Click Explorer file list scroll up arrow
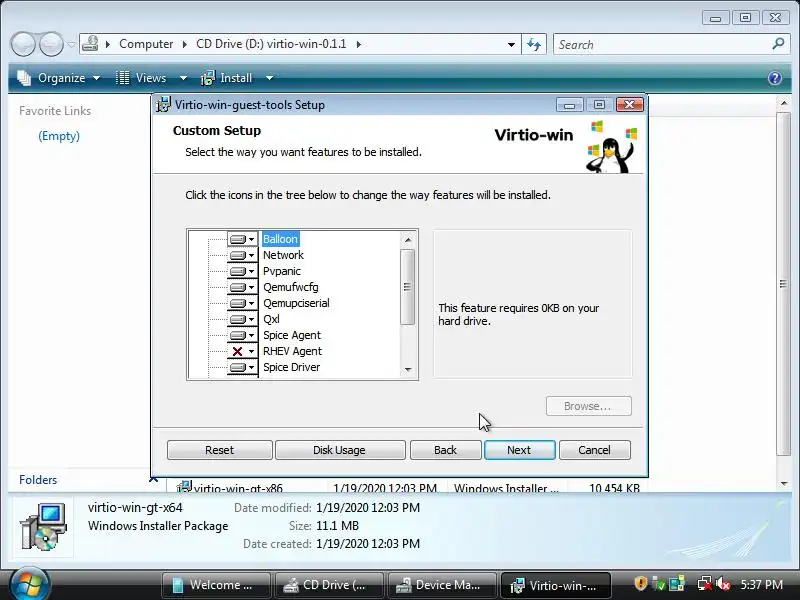 (x=784, y=104)
